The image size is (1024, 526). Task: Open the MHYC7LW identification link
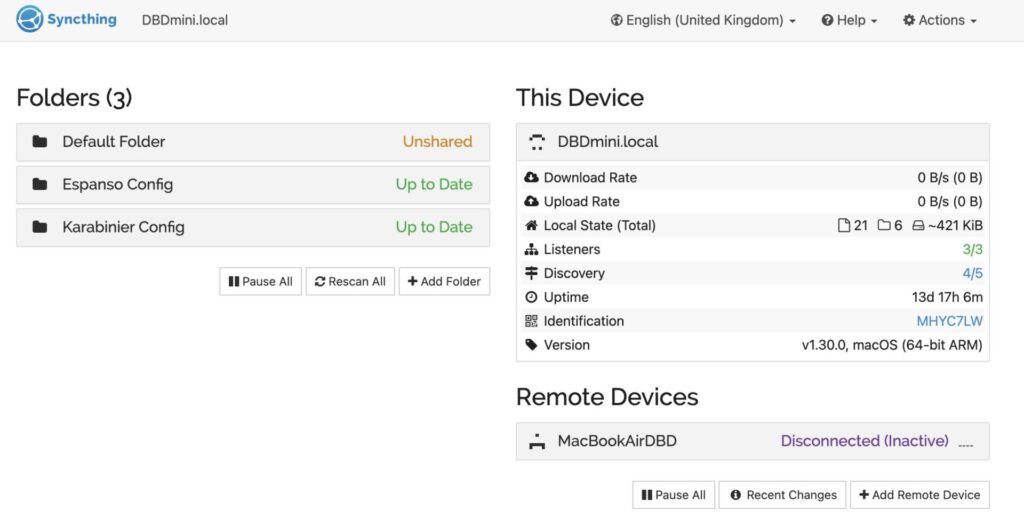tap(950, 321)
